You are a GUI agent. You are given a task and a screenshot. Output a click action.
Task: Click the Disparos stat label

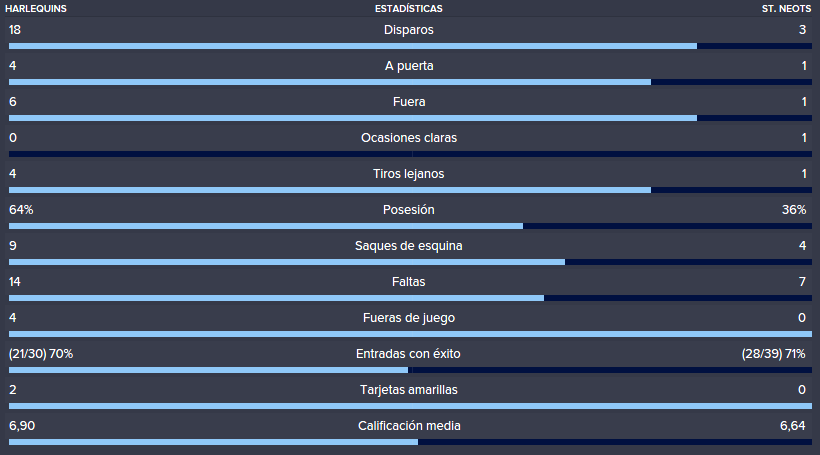coord(408,30)
